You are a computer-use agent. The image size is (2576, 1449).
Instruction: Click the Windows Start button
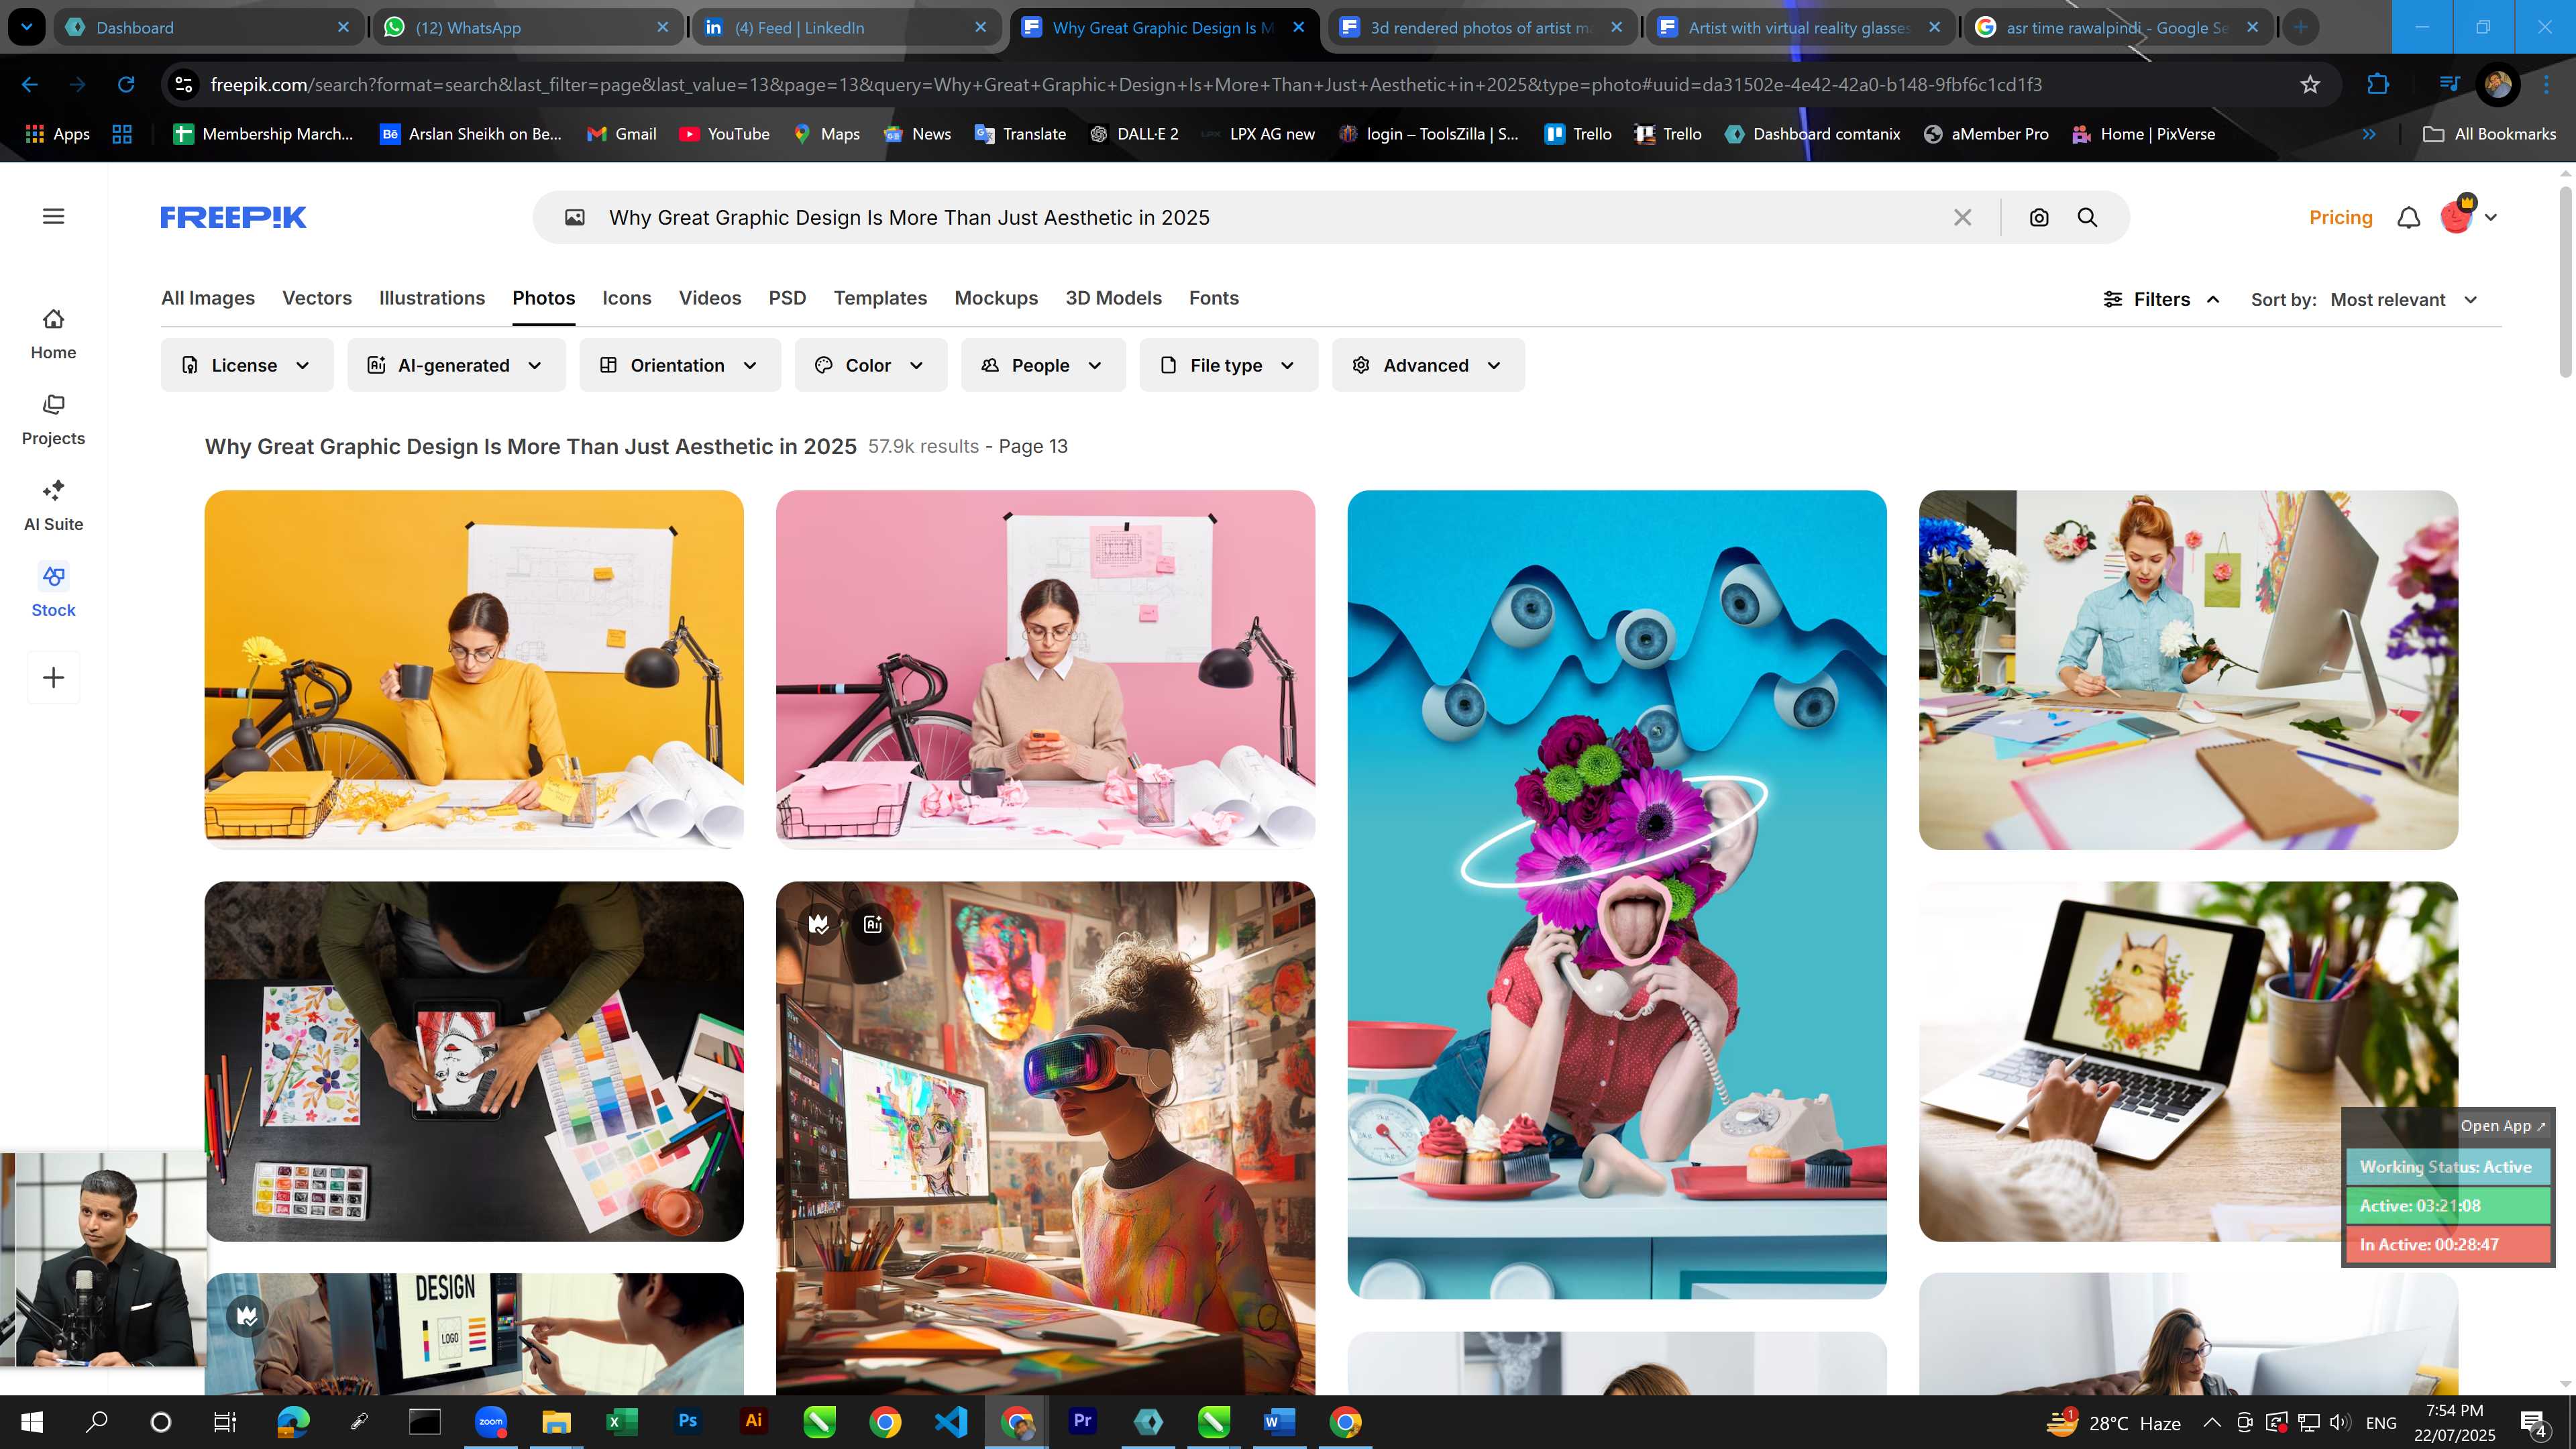click(32, 1421)
